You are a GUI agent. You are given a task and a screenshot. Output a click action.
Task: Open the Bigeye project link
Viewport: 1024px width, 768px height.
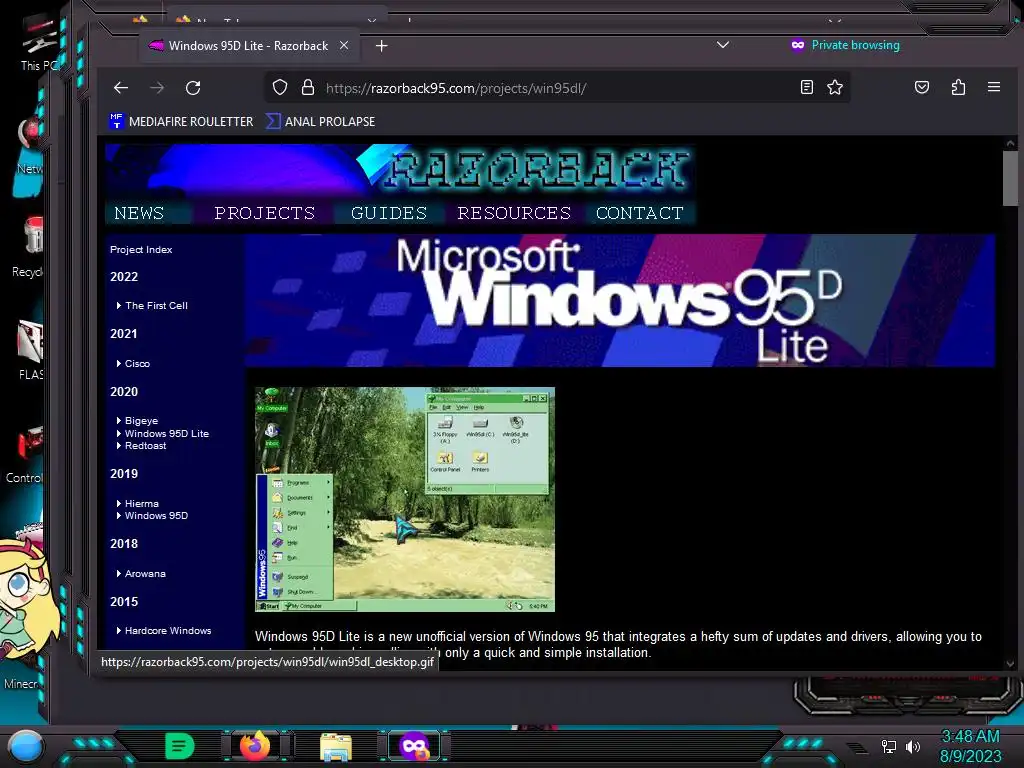(141, 421)
